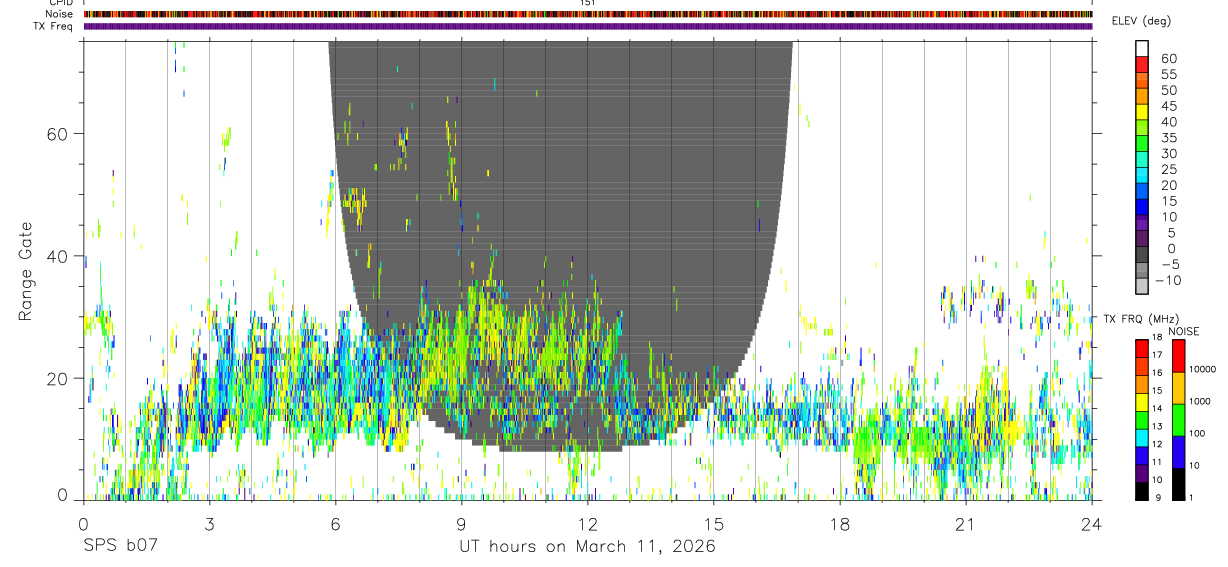
Task: Click the '18' TX frequency legend label
Action: (1157, 337)
